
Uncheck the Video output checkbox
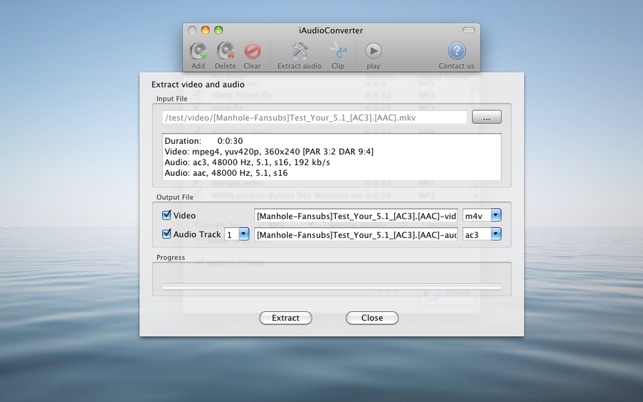tap(166, 215)
